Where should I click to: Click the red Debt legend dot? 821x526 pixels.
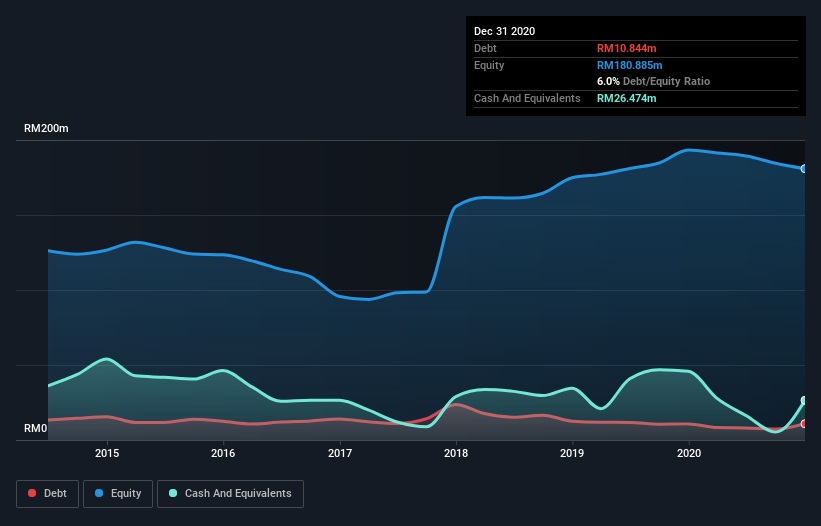coord(32,493)
